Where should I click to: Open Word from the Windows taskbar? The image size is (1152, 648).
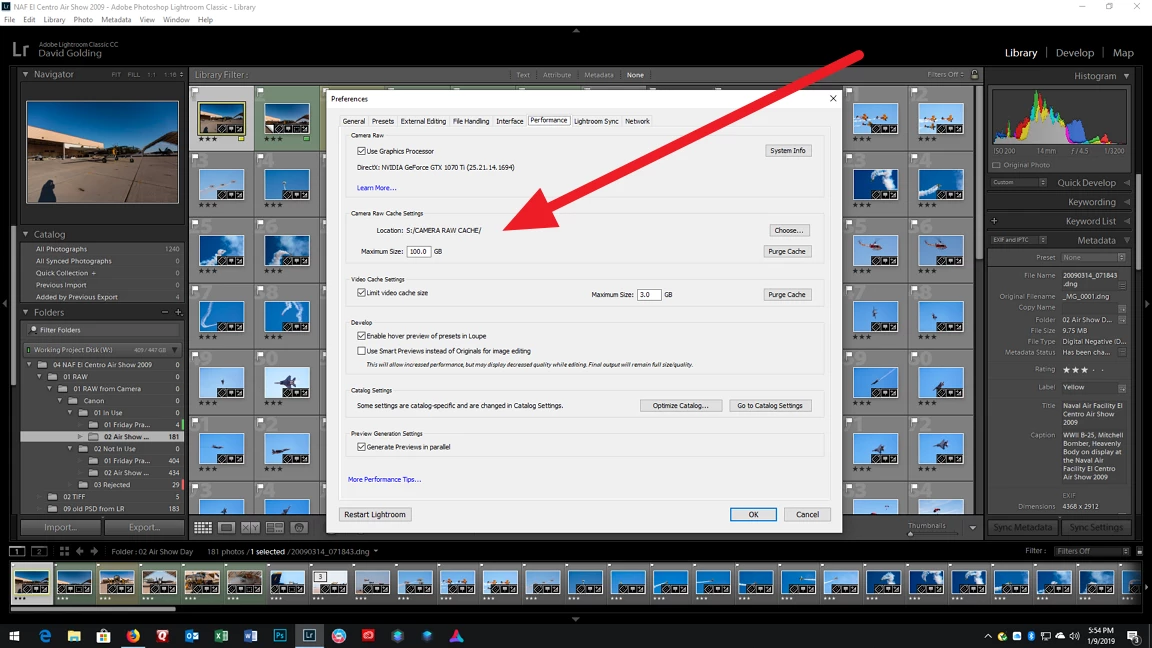251,636
